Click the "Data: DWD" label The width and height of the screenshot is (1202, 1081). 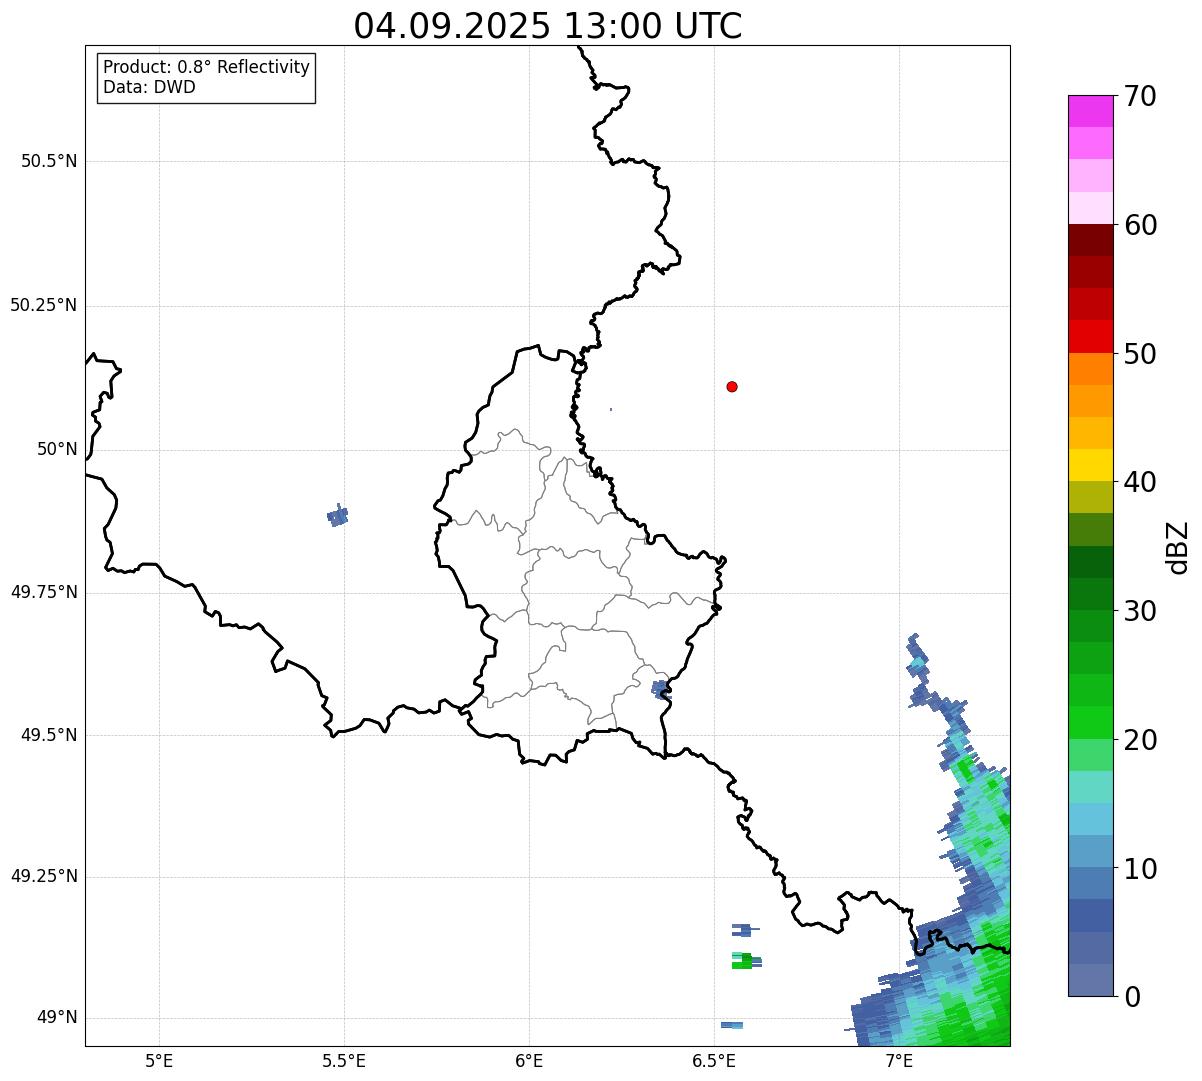point(149,87)
